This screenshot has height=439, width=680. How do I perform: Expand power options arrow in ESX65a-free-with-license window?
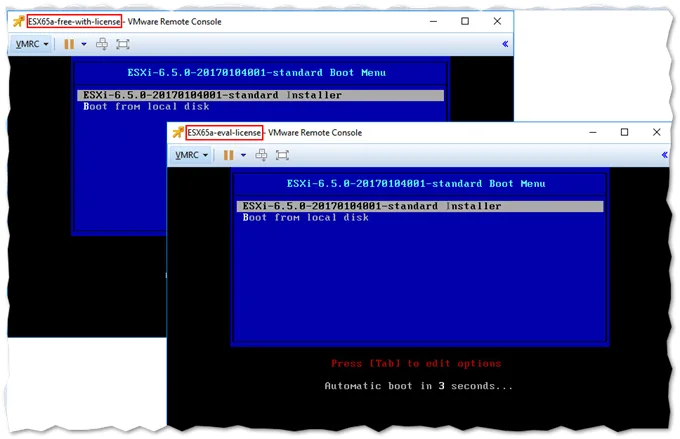pos(84,44)
